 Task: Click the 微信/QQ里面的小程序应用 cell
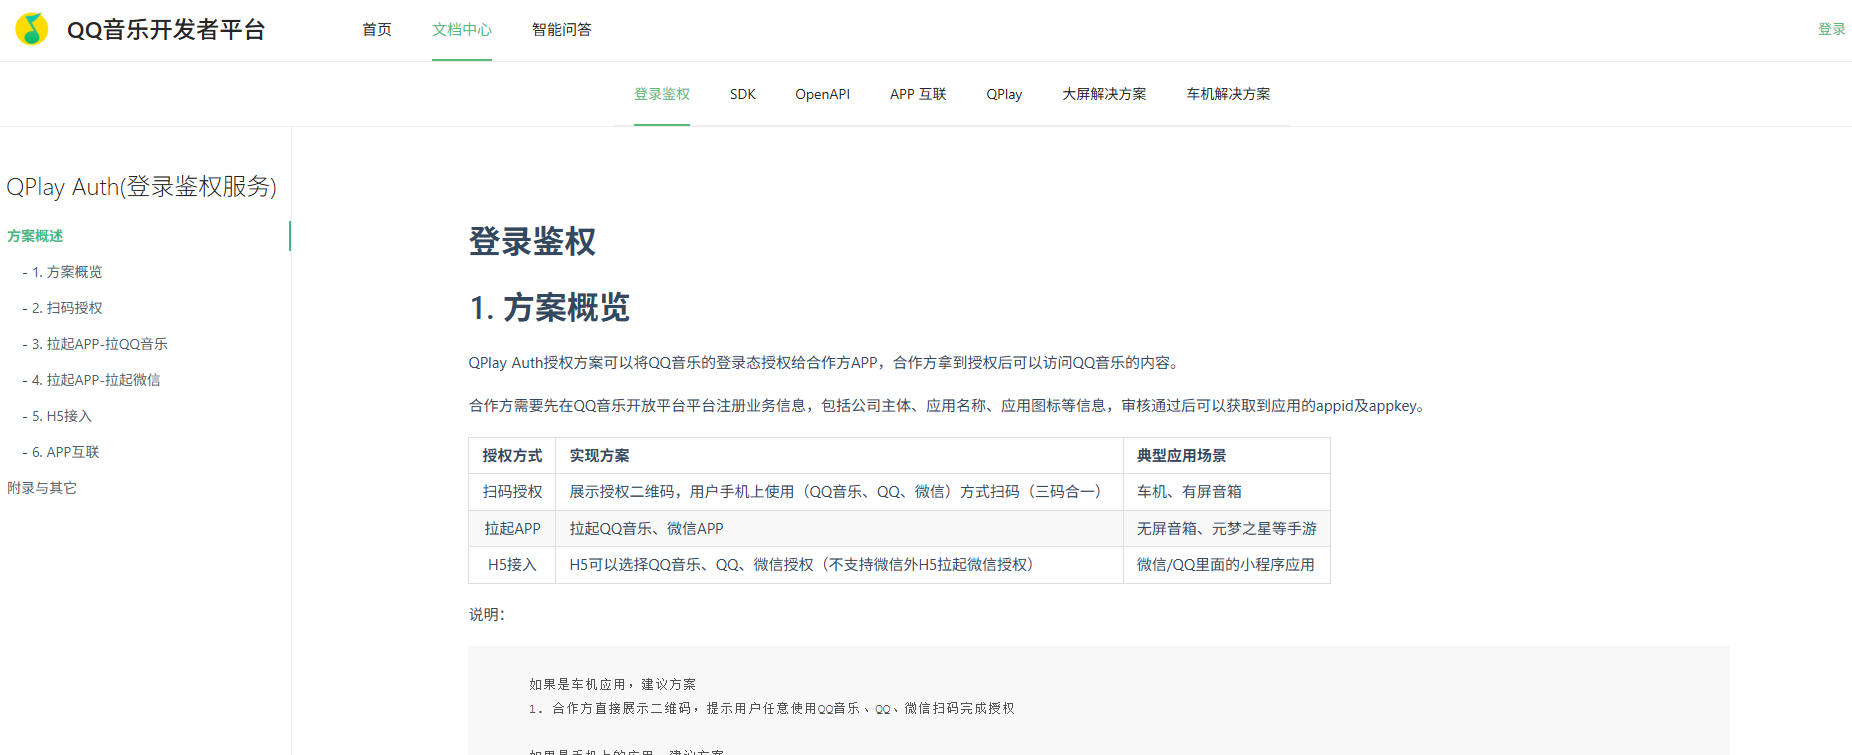pyautogui.click(x=1227, y=565)
